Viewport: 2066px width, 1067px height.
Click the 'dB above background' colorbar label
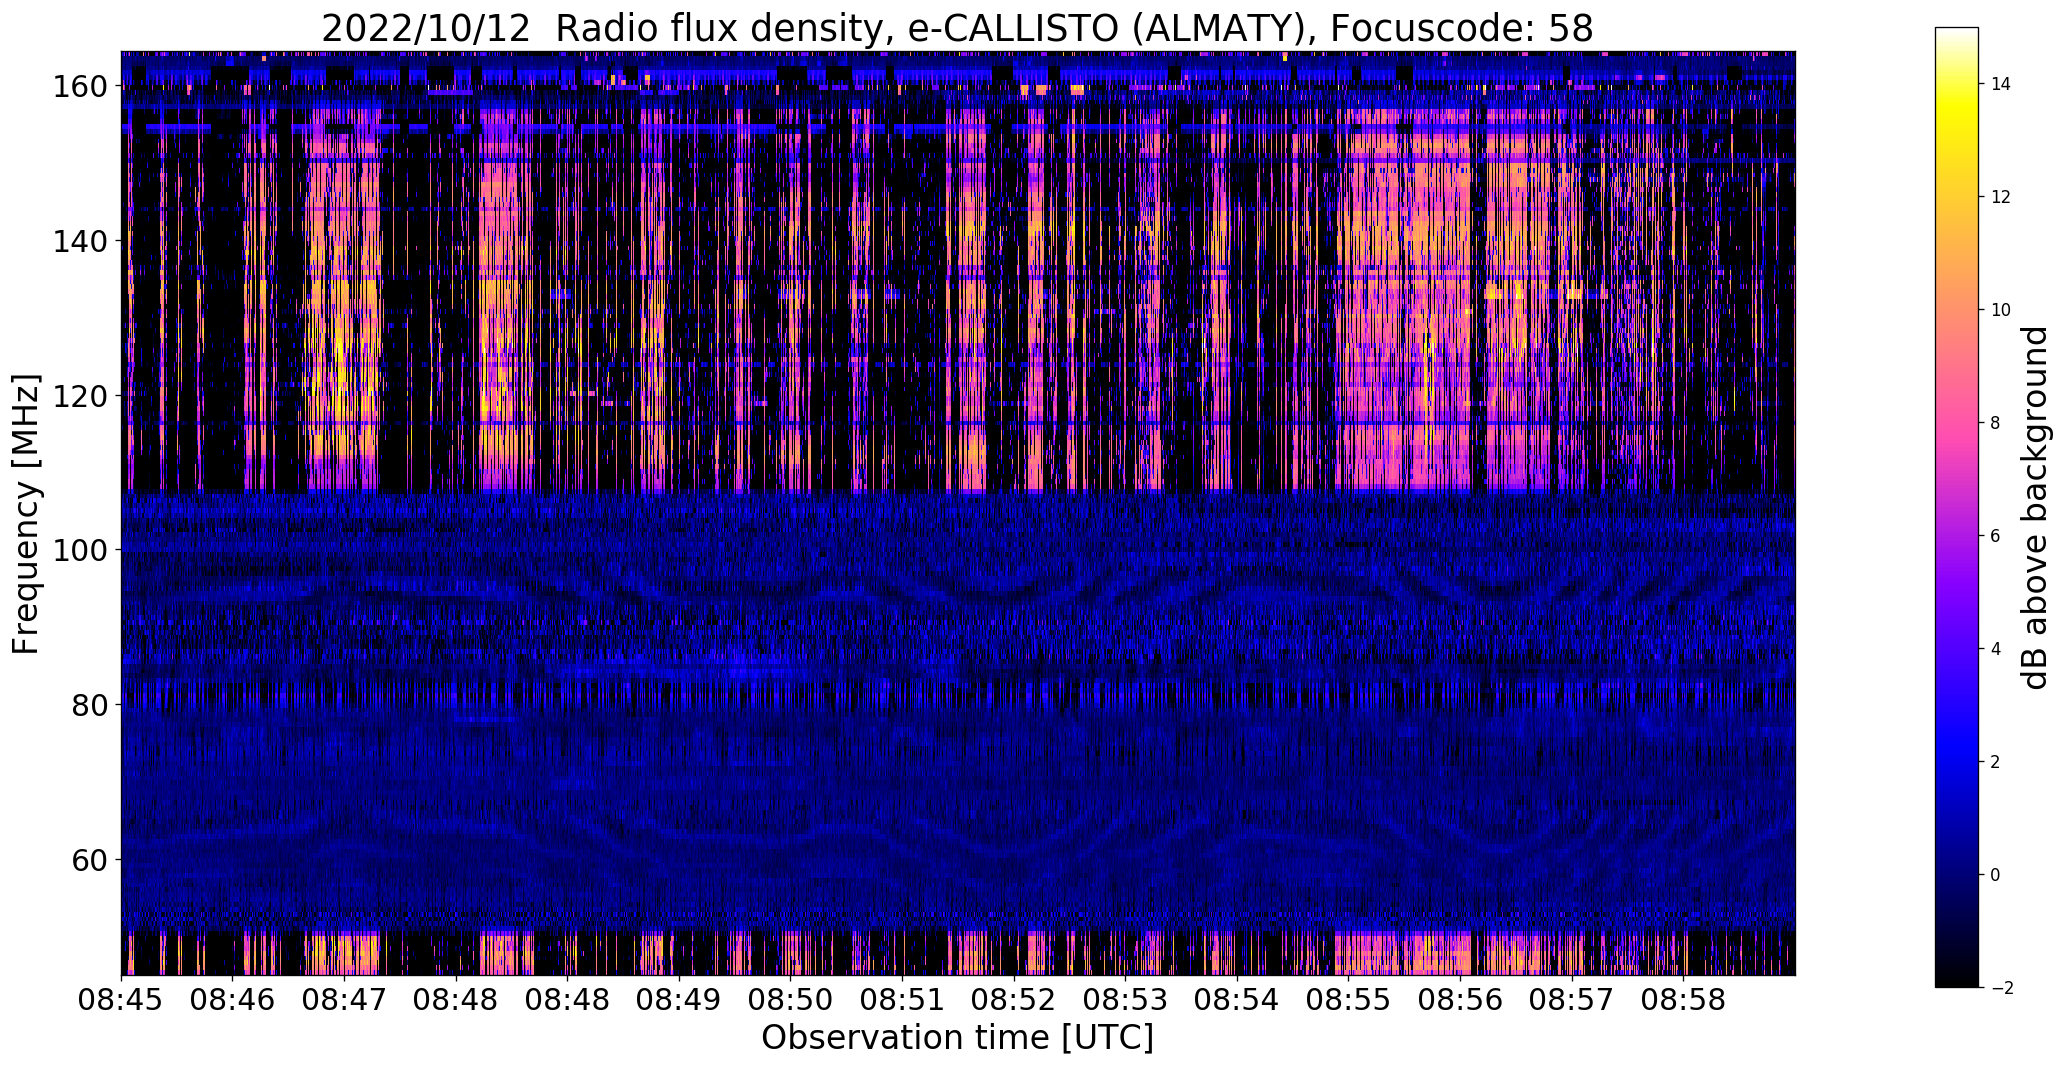[x=2036, y=508]
